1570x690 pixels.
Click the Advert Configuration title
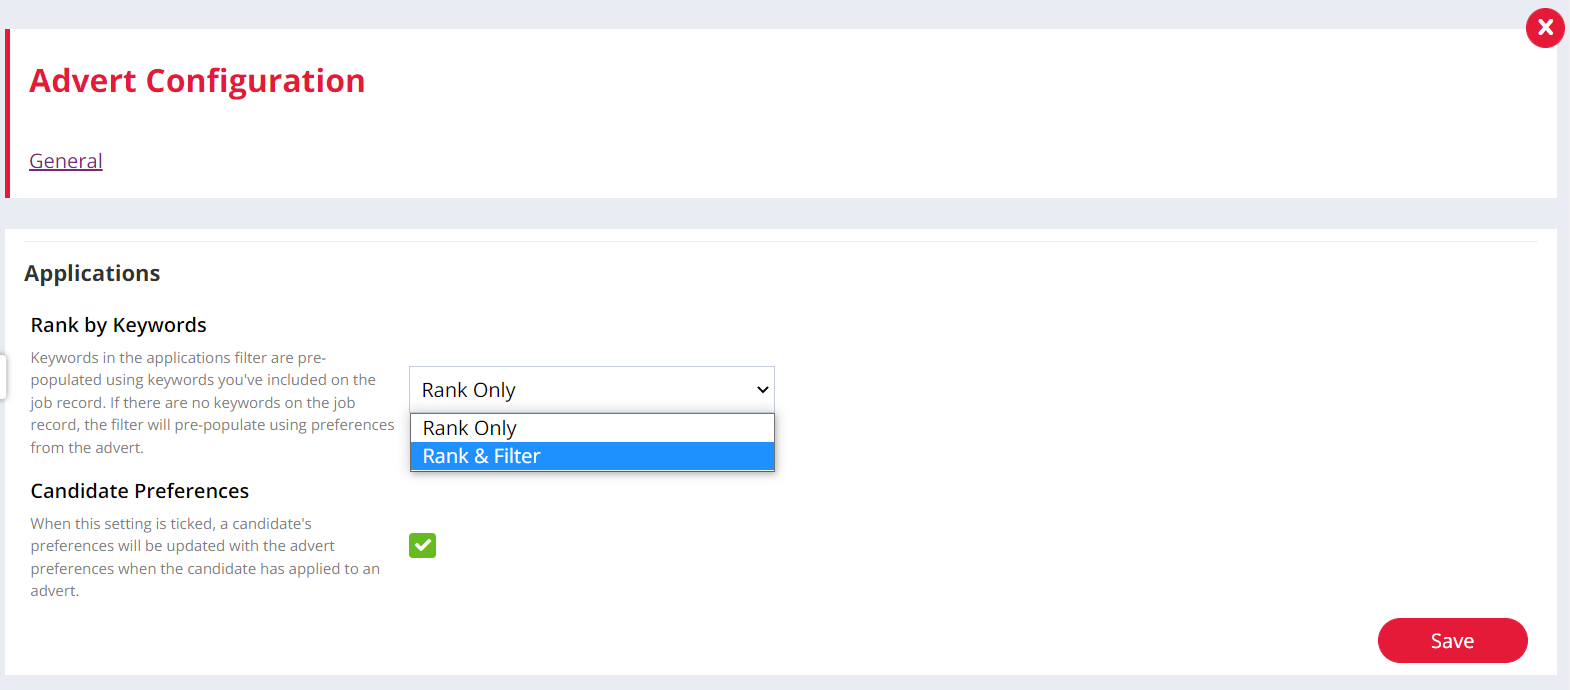point(196,80)
